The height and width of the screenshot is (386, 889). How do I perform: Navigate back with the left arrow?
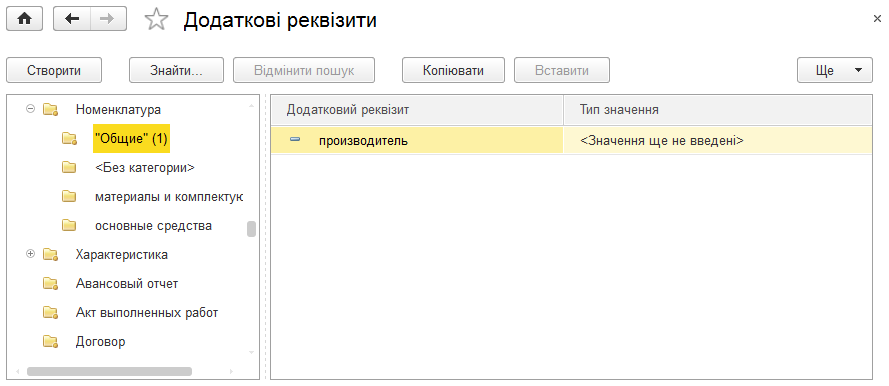71,19
